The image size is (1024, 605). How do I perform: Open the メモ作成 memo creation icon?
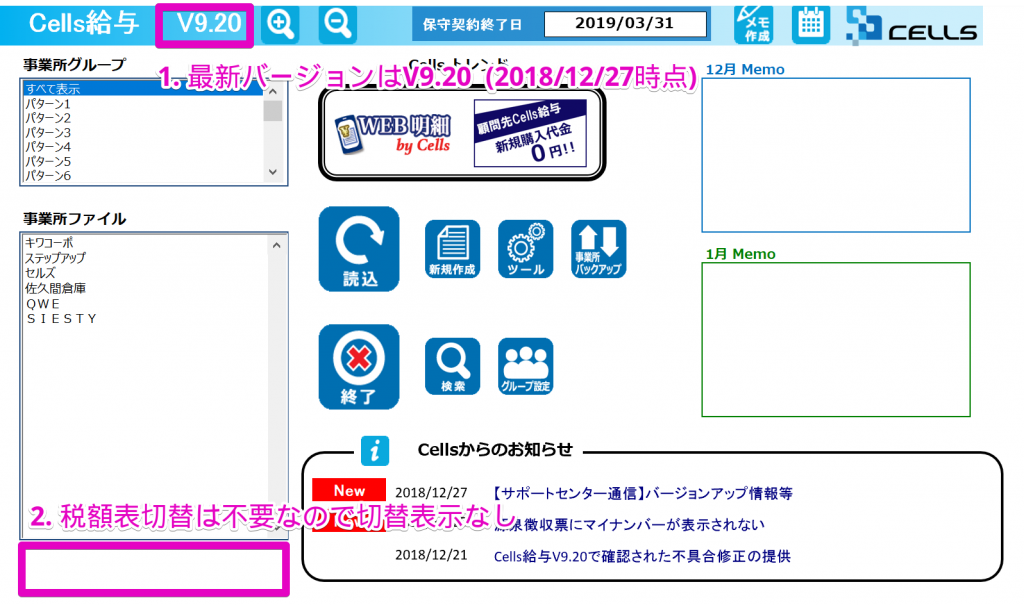click(x=753, y=25)
